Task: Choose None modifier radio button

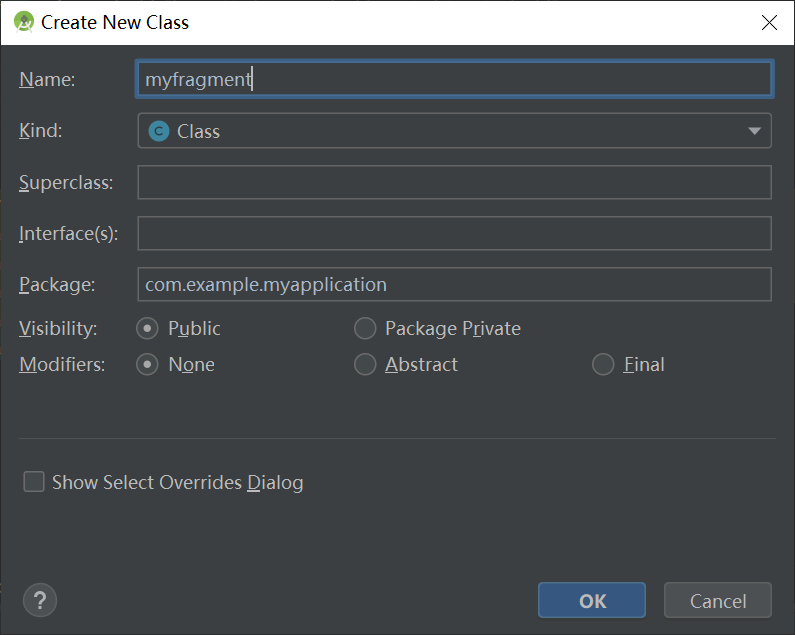Action: pos(147,365)
